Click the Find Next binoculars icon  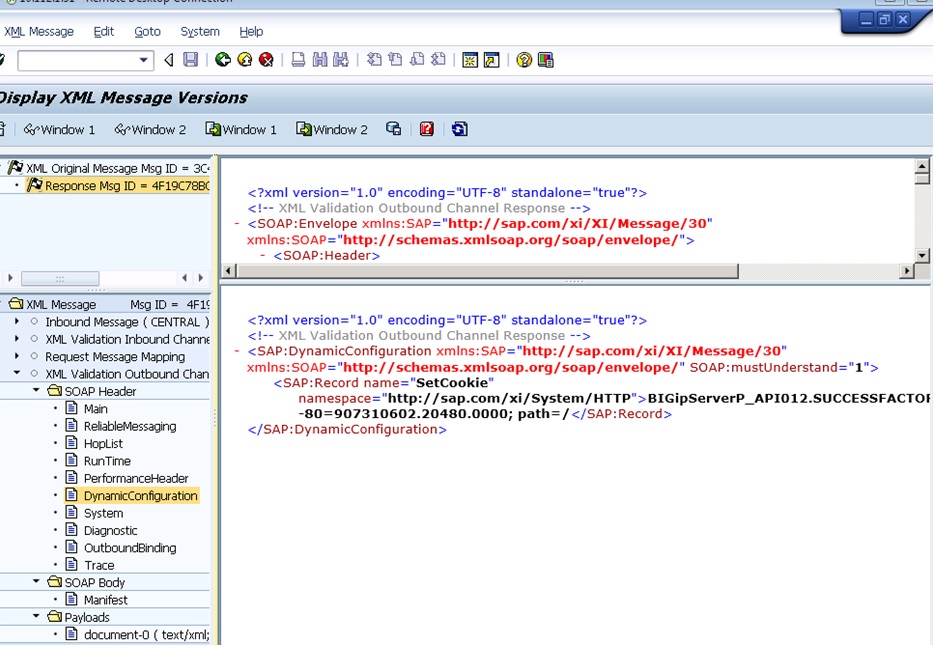[341, 60]
